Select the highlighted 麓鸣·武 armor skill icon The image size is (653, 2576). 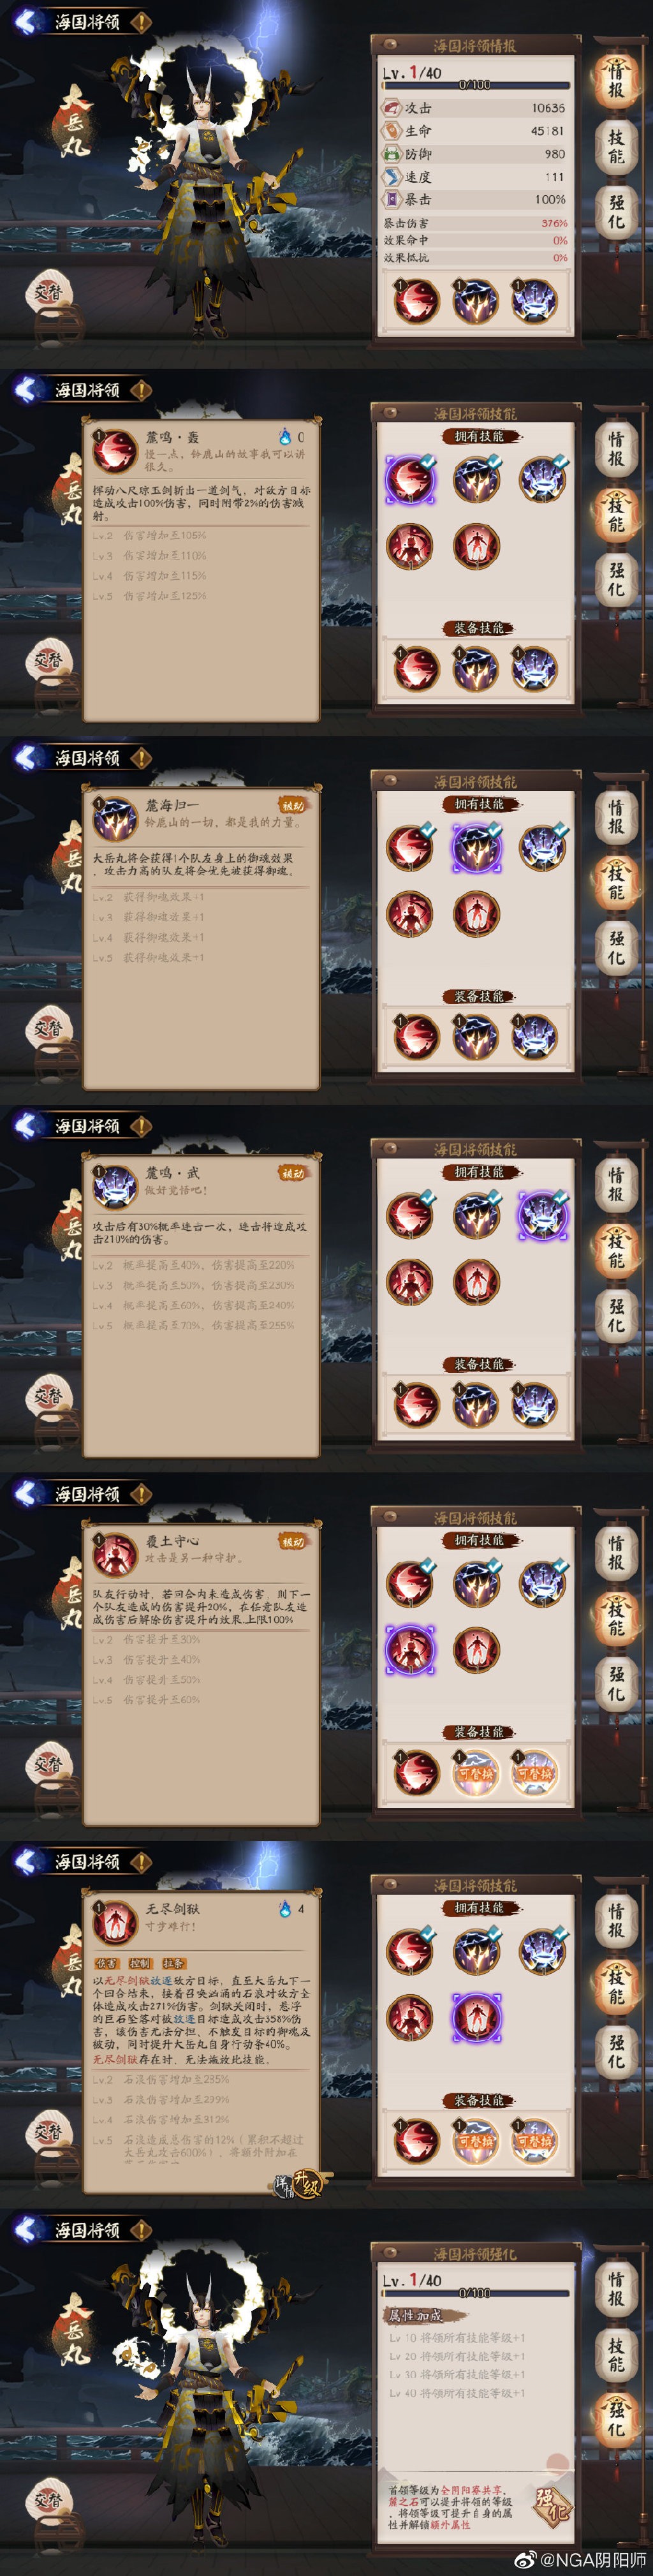542,1214
